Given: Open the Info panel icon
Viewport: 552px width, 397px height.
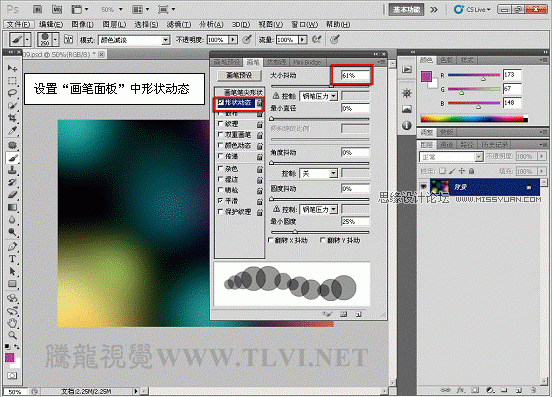Looking at the screenshot, I should [407, 125].
